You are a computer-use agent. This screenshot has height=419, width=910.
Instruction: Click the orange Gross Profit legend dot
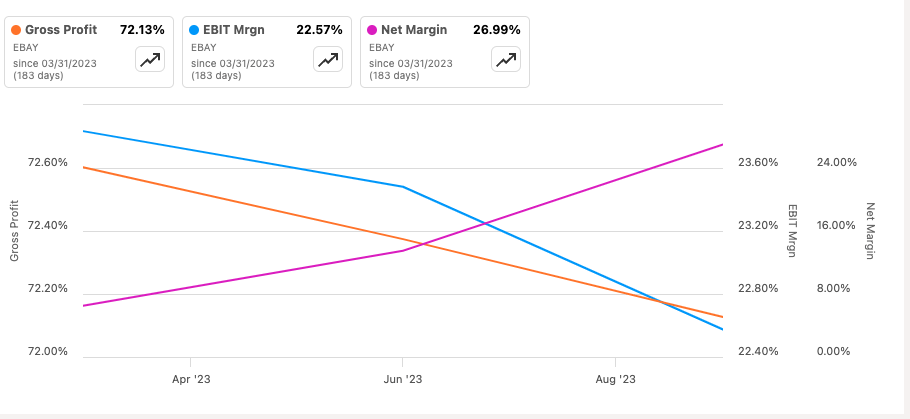tap(16, 30)
